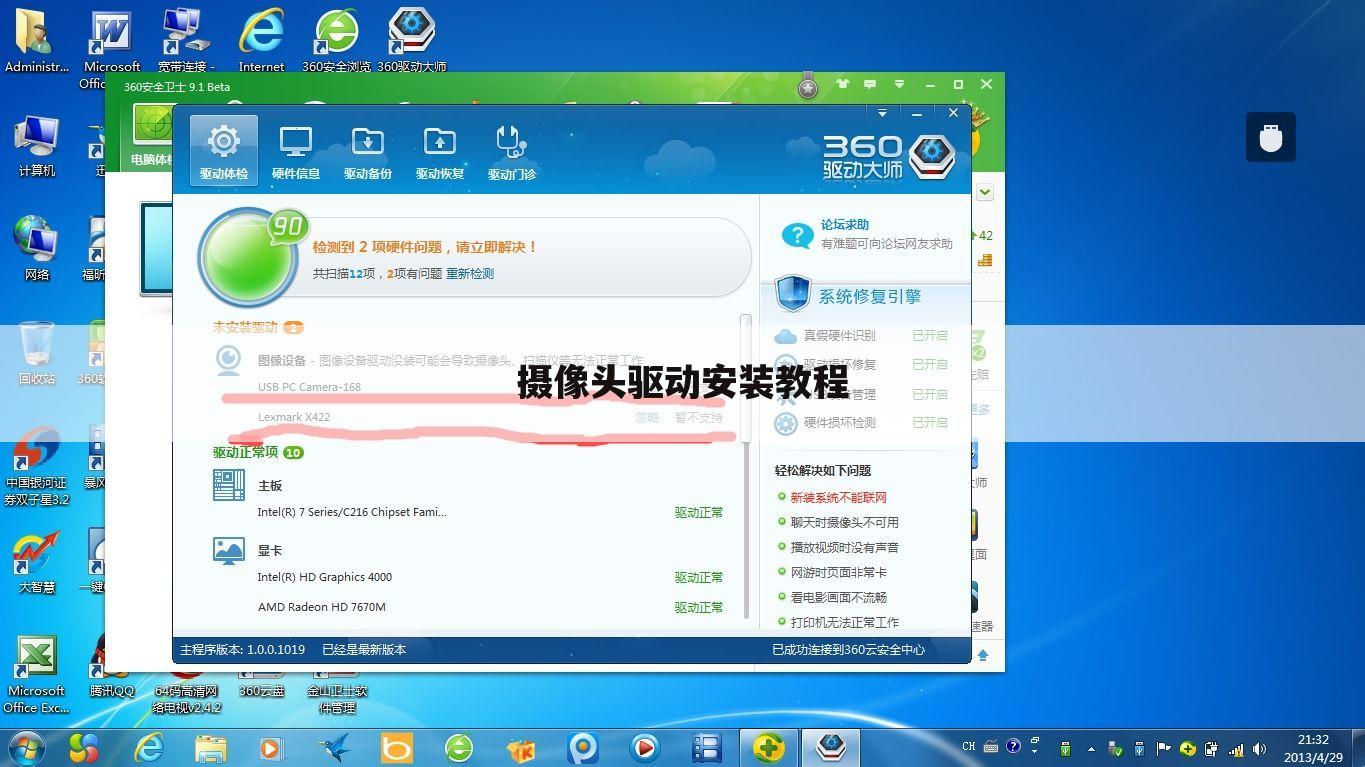
Task: Toggle 已开启 for 真假硬件识别
Action: pos(929,335)
